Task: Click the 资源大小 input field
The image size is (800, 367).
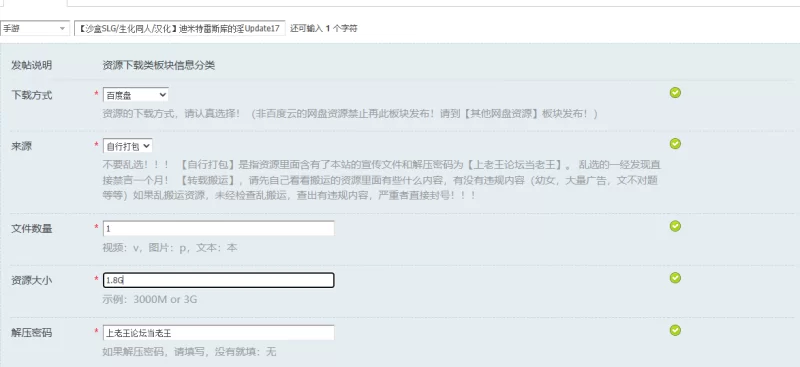Action: (x=218, y=280)
